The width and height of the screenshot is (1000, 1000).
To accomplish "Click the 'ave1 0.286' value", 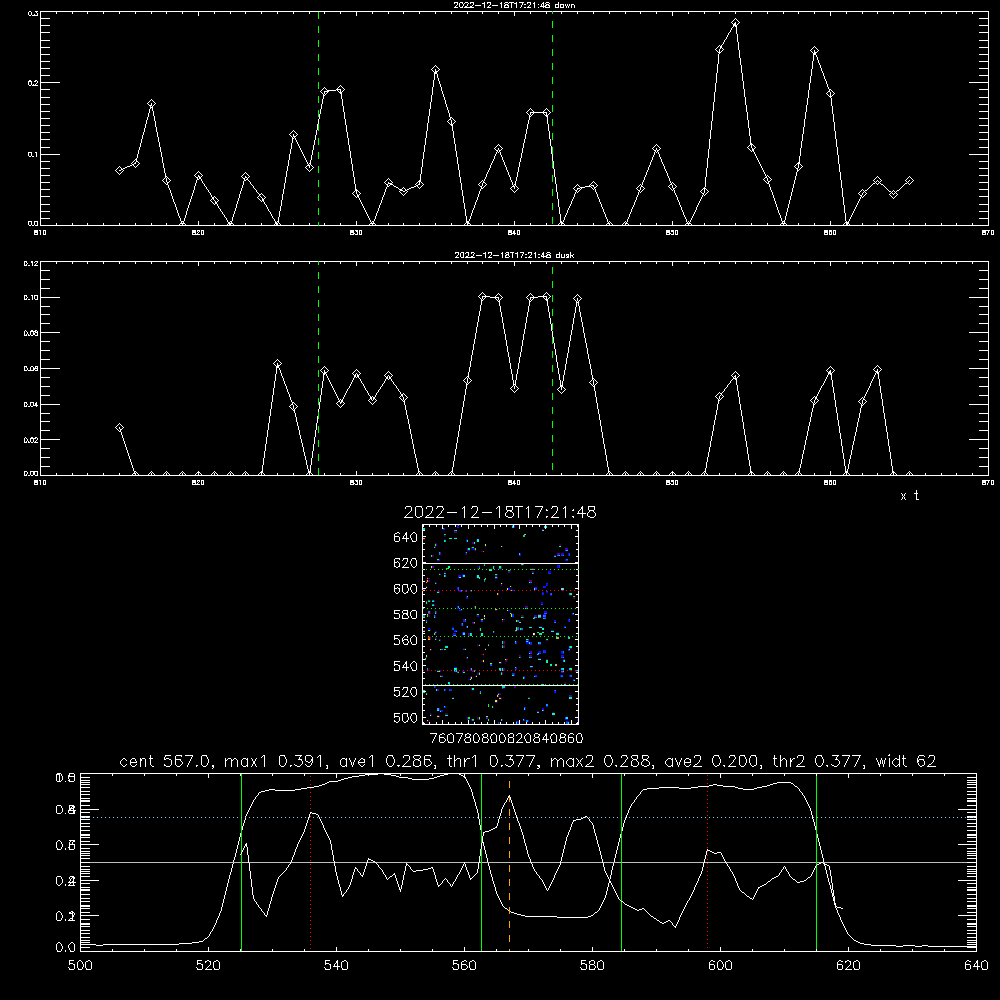I will (386, 761).
